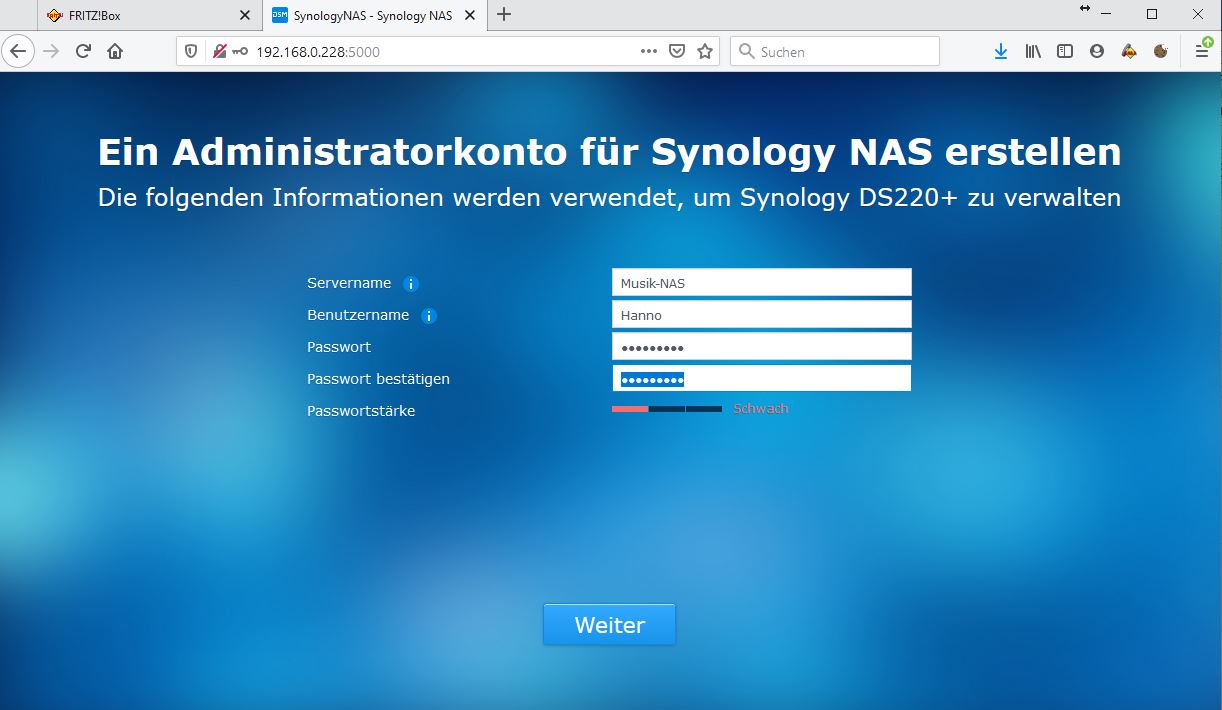
Task: Focus the Passwort field
Action: click(762, 347)
